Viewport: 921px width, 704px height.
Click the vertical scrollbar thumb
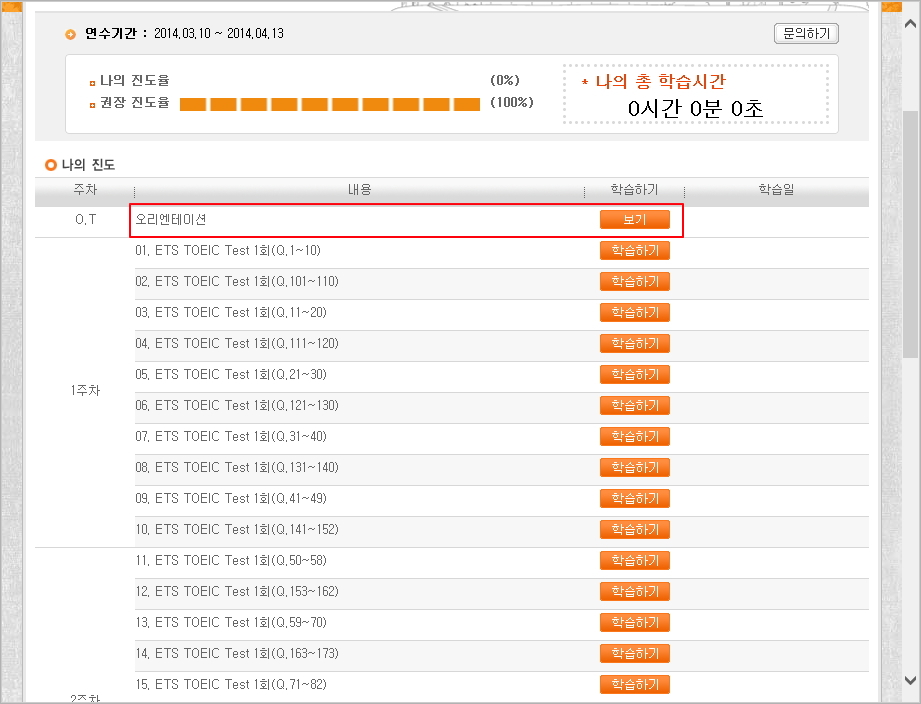coord(910,232)
